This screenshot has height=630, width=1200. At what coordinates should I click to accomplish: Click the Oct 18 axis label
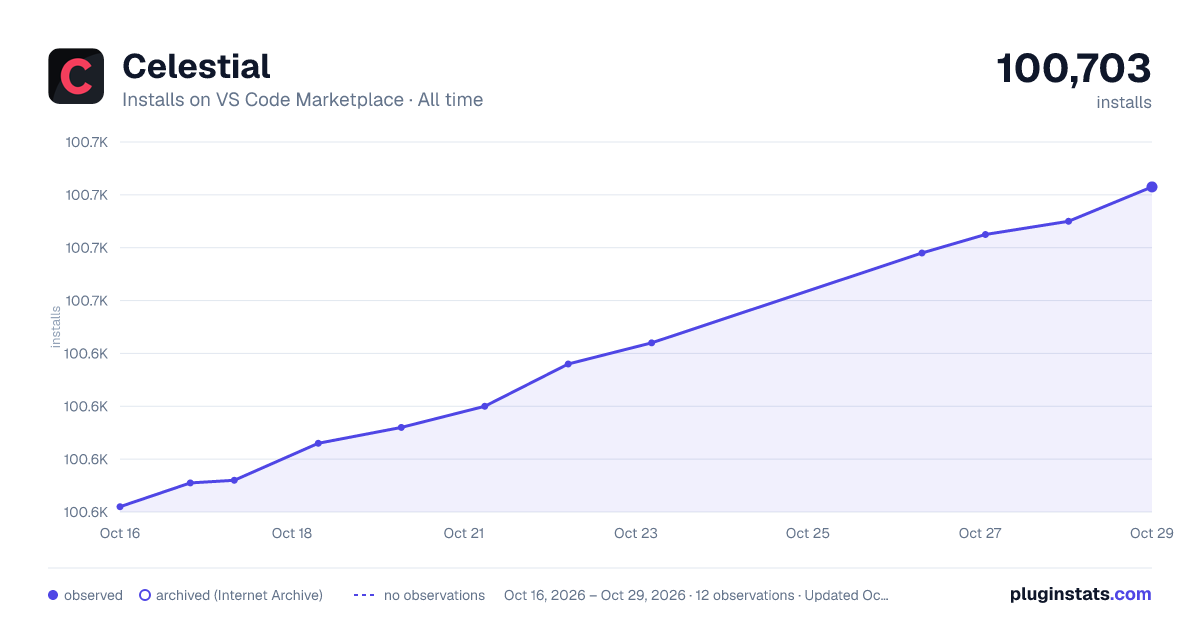pos(292,533)
